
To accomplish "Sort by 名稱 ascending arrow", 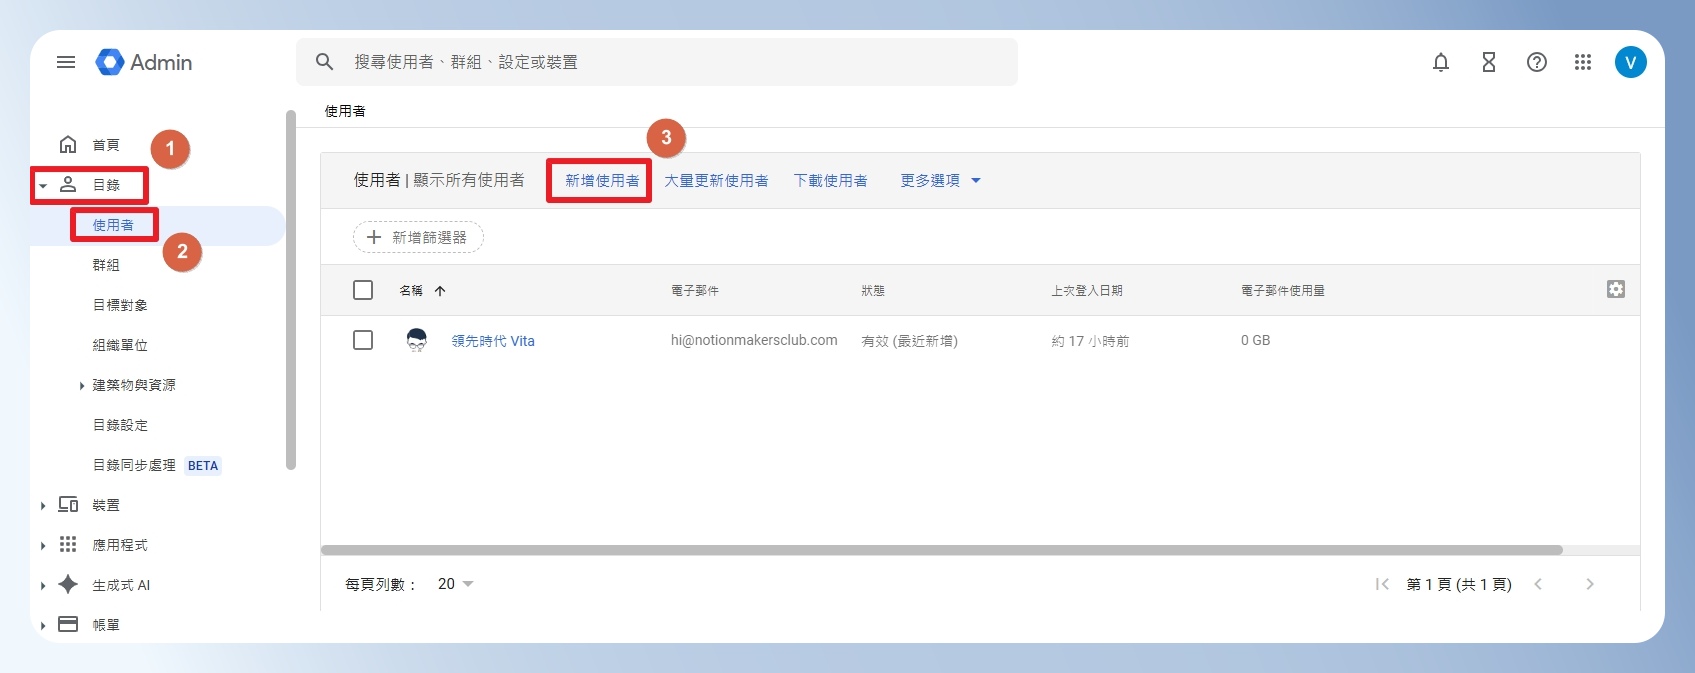I will tap(440, 291).
